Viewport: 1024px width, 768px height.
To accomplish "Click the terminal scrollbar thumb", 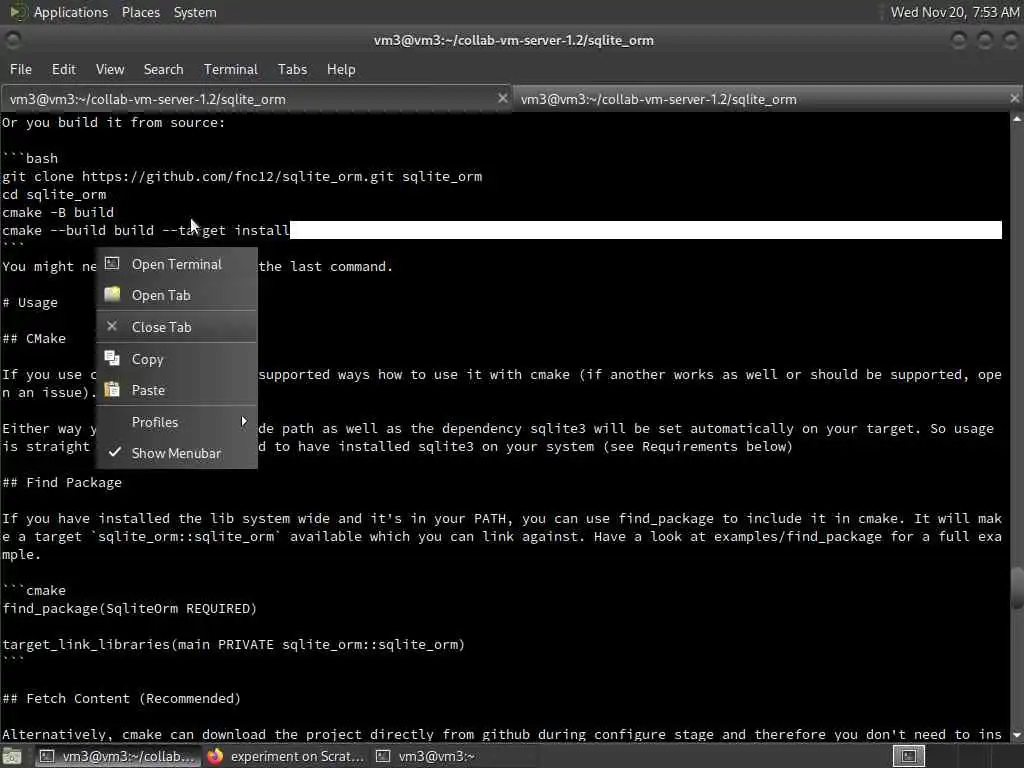I will [1017, 588].
